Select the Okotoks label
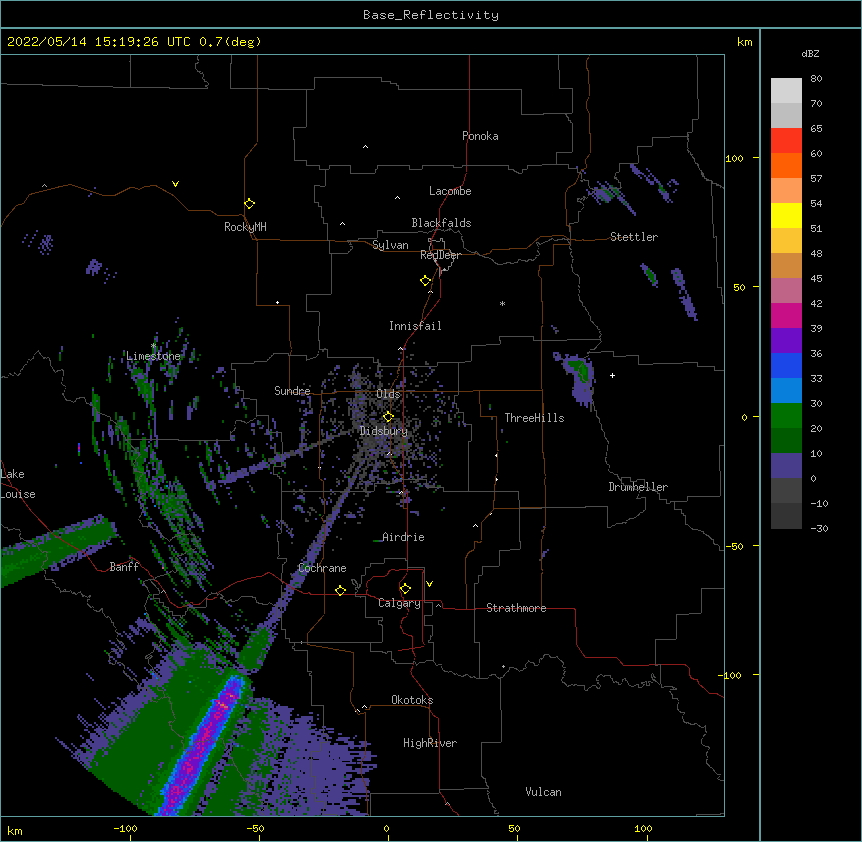Image resolution: width=862 pixels, height=842 pixels. [412, 700]
